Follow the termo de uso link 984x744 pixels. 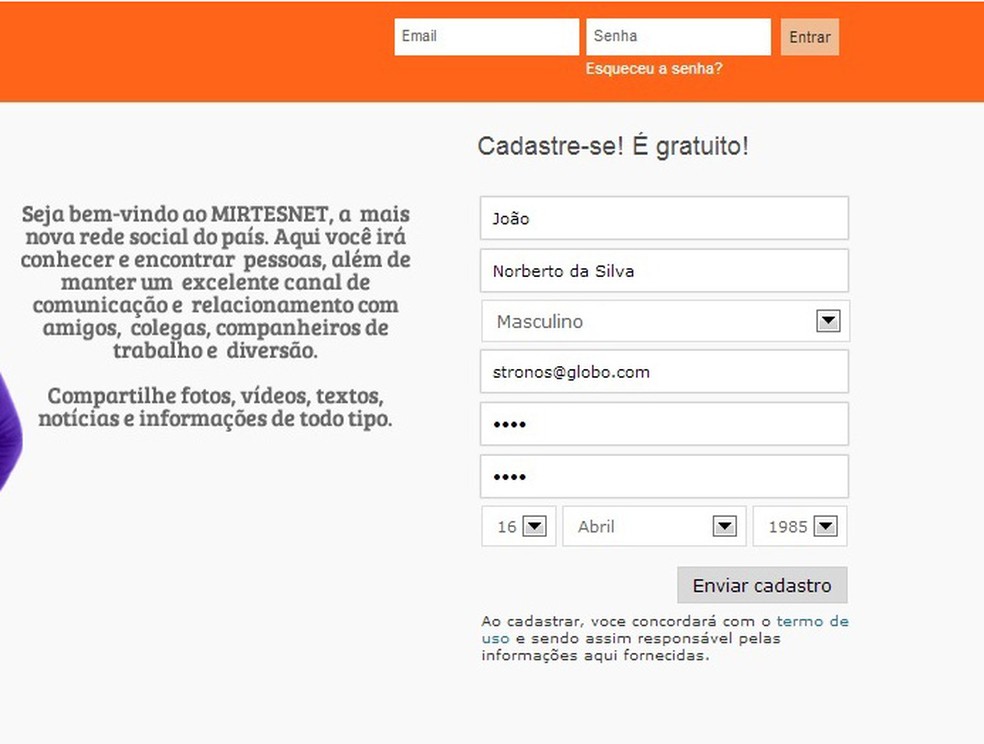tap(813, 620)
